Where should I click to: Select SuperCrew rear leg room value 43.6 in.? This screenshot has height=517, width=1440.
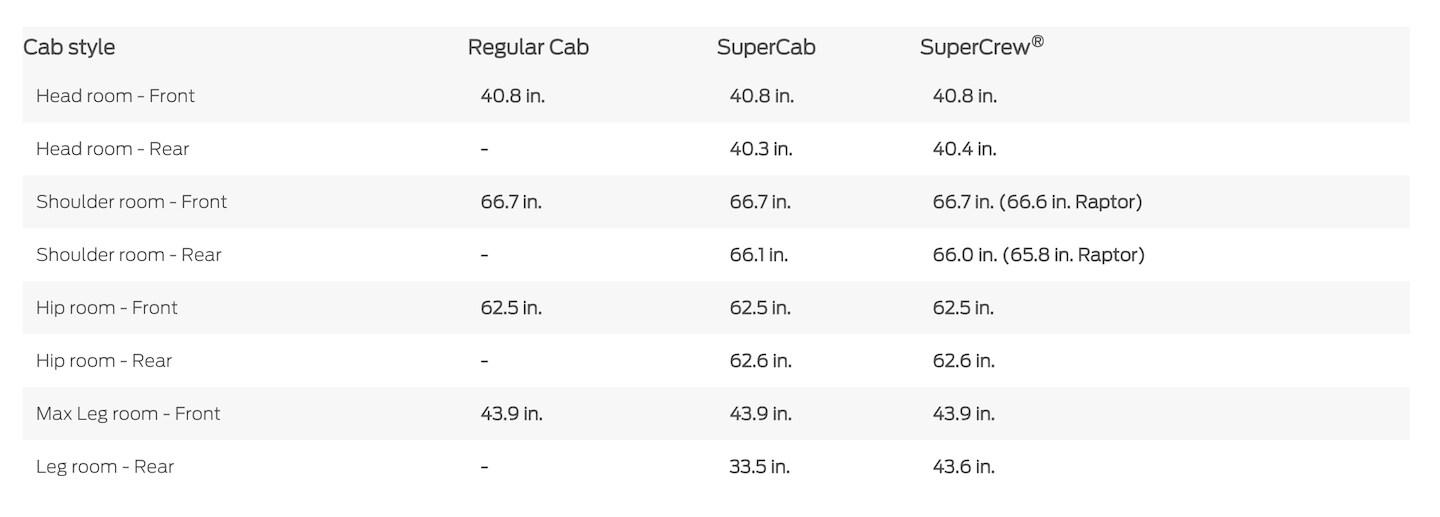click(963, 467)
